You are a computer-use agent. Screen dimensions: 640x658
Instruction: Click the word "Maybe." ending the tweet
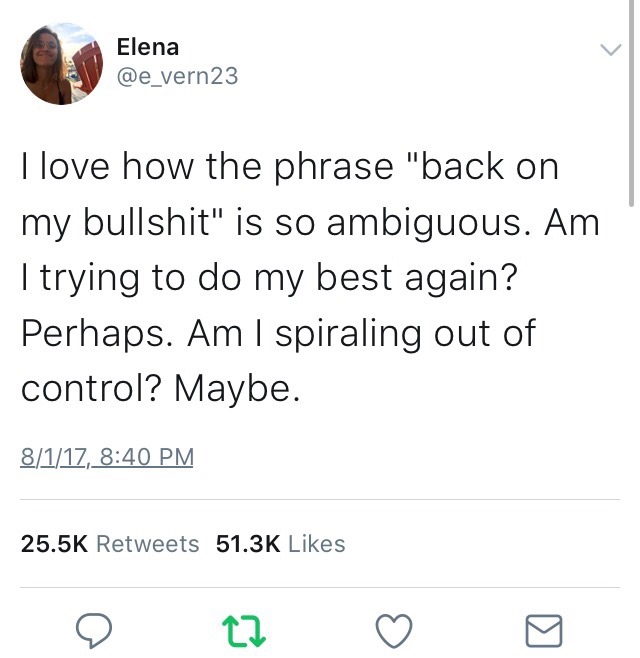click(x=236, y=387)
